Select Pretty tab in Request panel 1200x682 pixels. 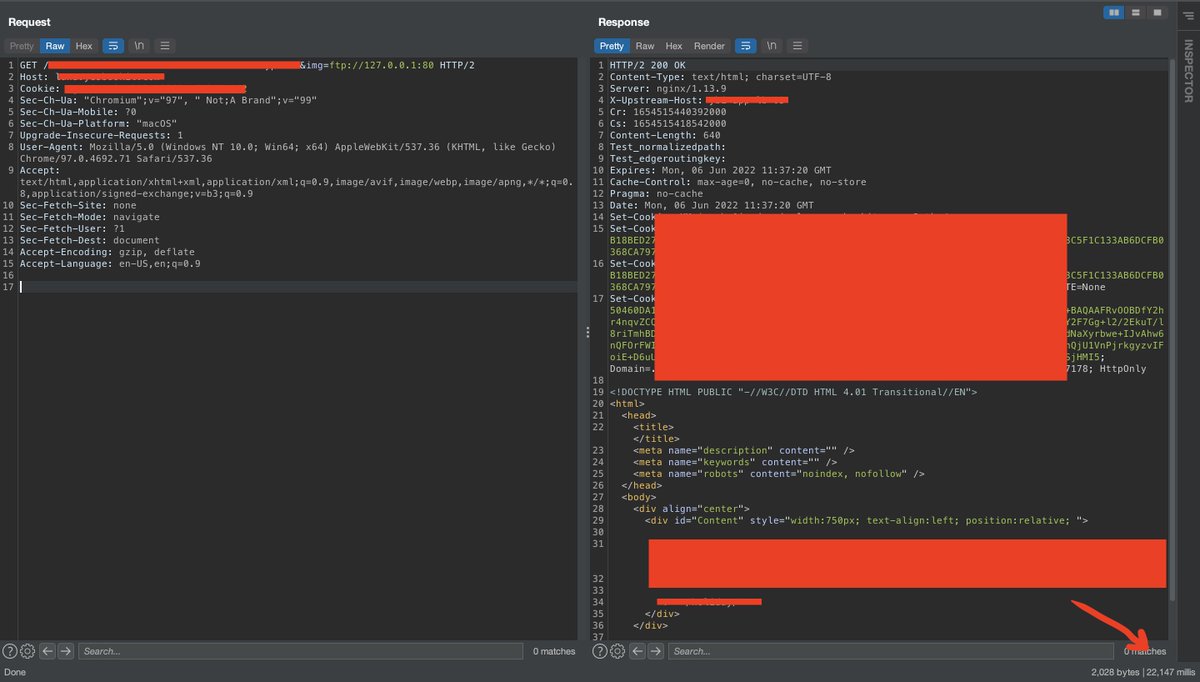22,46
